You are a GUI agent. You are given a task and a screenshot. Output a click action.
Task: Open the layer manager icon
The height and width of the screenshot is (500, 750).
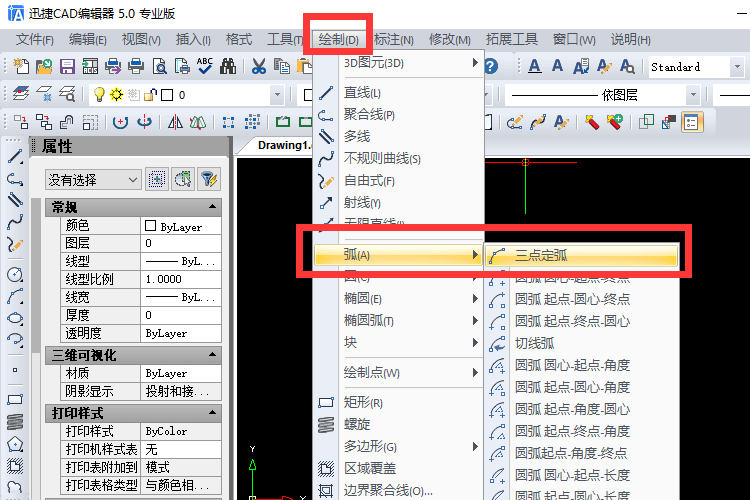tap(21, 94)
